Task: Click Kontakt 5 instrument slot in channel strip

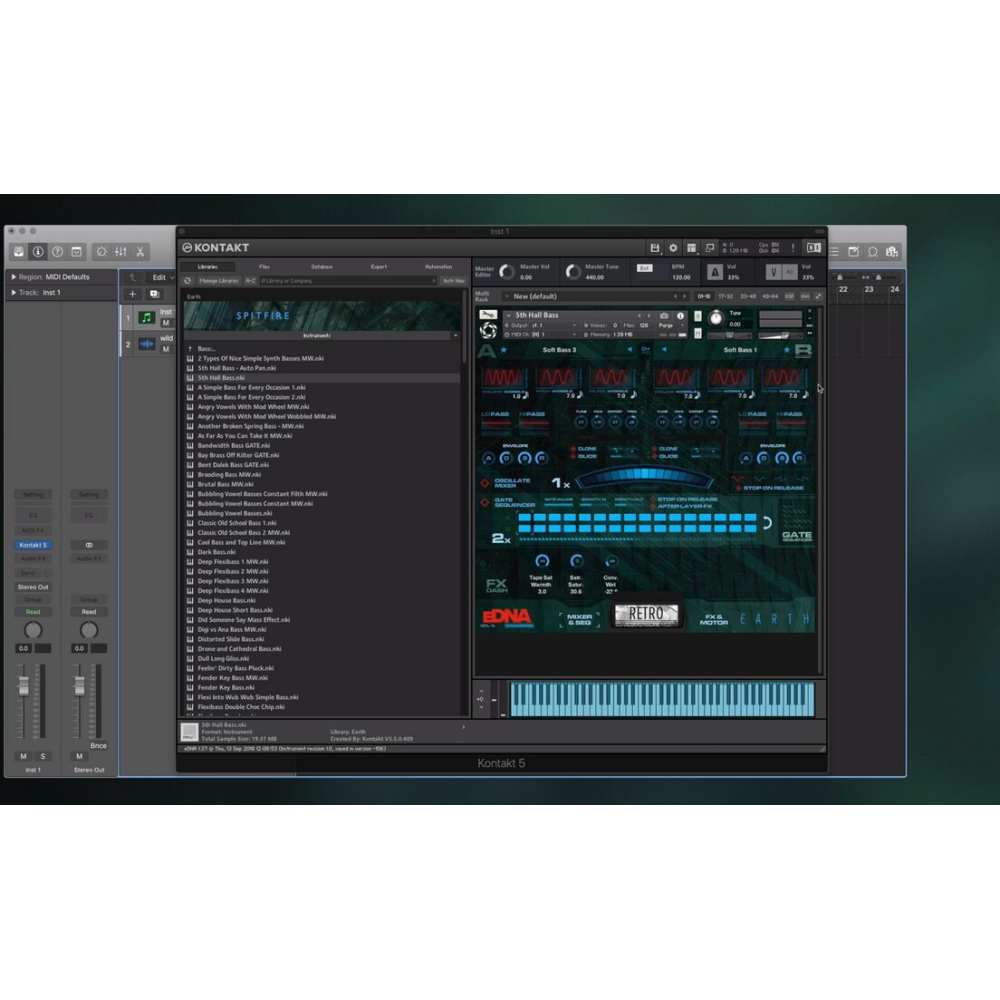Action: click(33, 545)
